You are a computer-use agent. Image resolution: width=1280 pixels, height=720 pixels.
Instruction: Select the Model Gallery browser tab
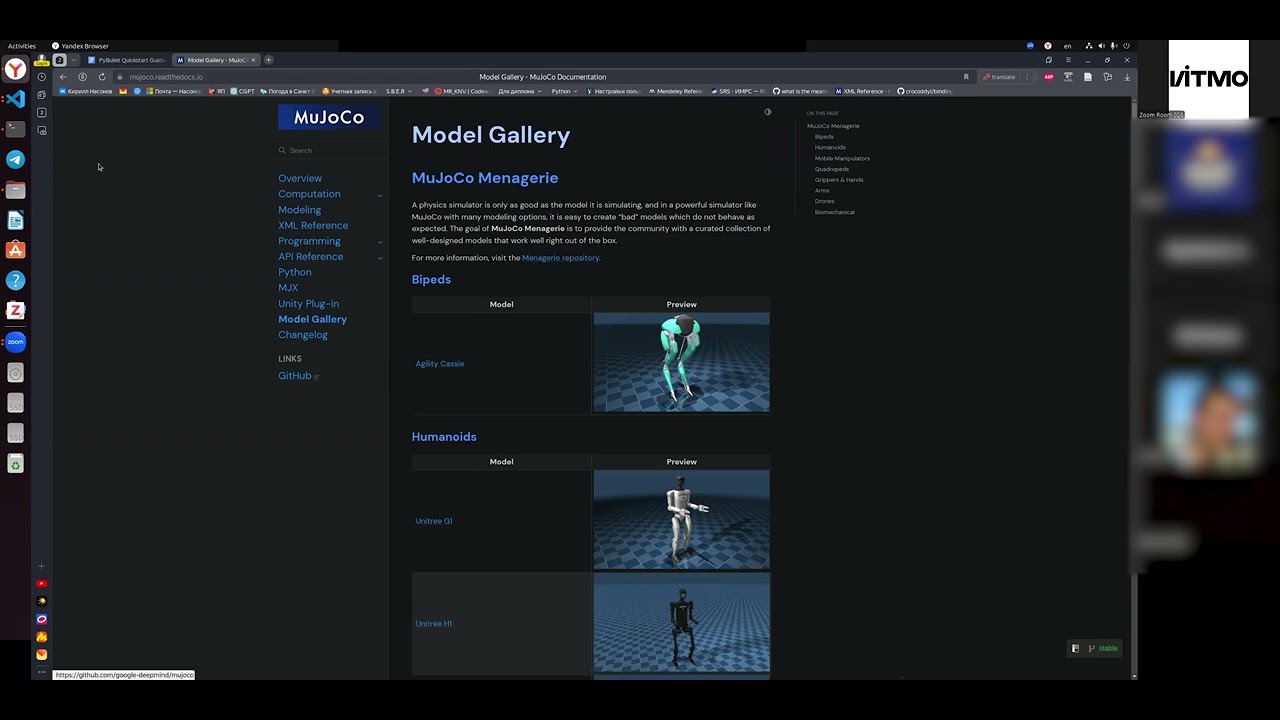214,60
